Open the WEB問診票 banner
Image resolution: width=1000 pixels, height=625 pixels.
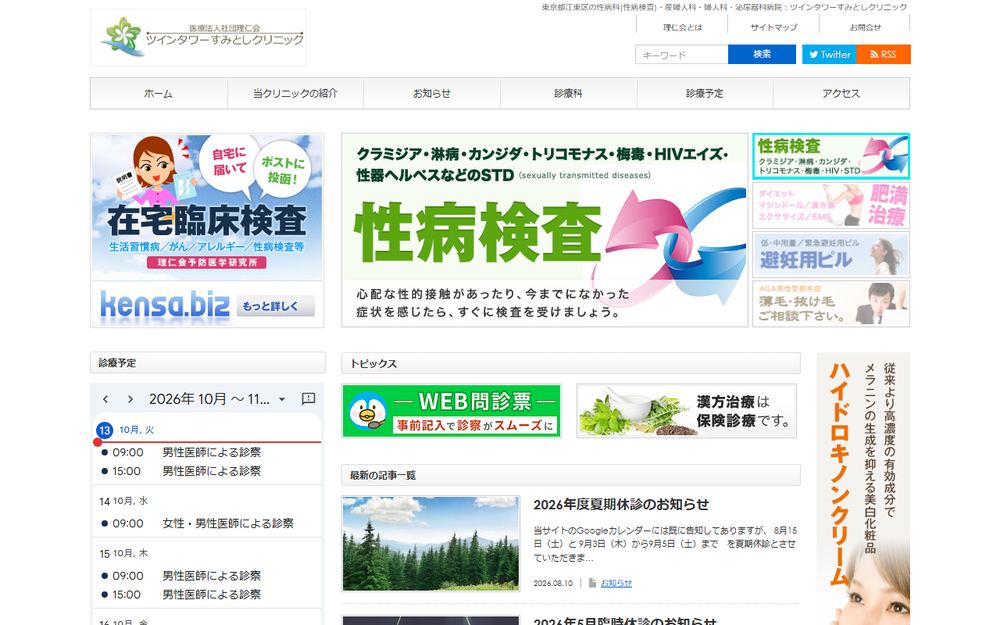click(x=452, y=411)
